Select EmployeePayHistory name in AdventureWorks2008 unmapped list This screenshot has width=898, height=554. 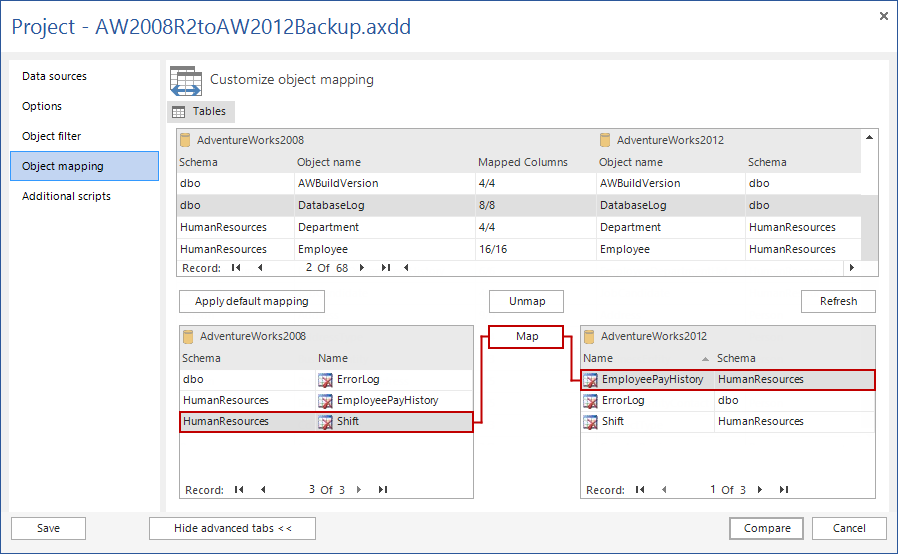point(388,400)
